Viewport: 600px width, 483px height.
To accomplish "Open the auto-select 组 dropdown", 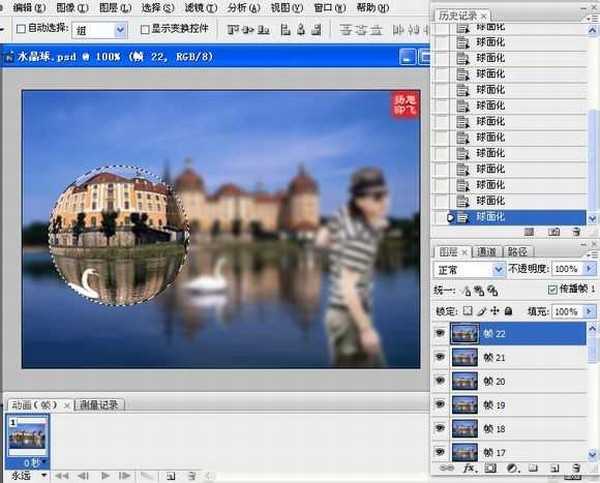I will pos(120,30).
